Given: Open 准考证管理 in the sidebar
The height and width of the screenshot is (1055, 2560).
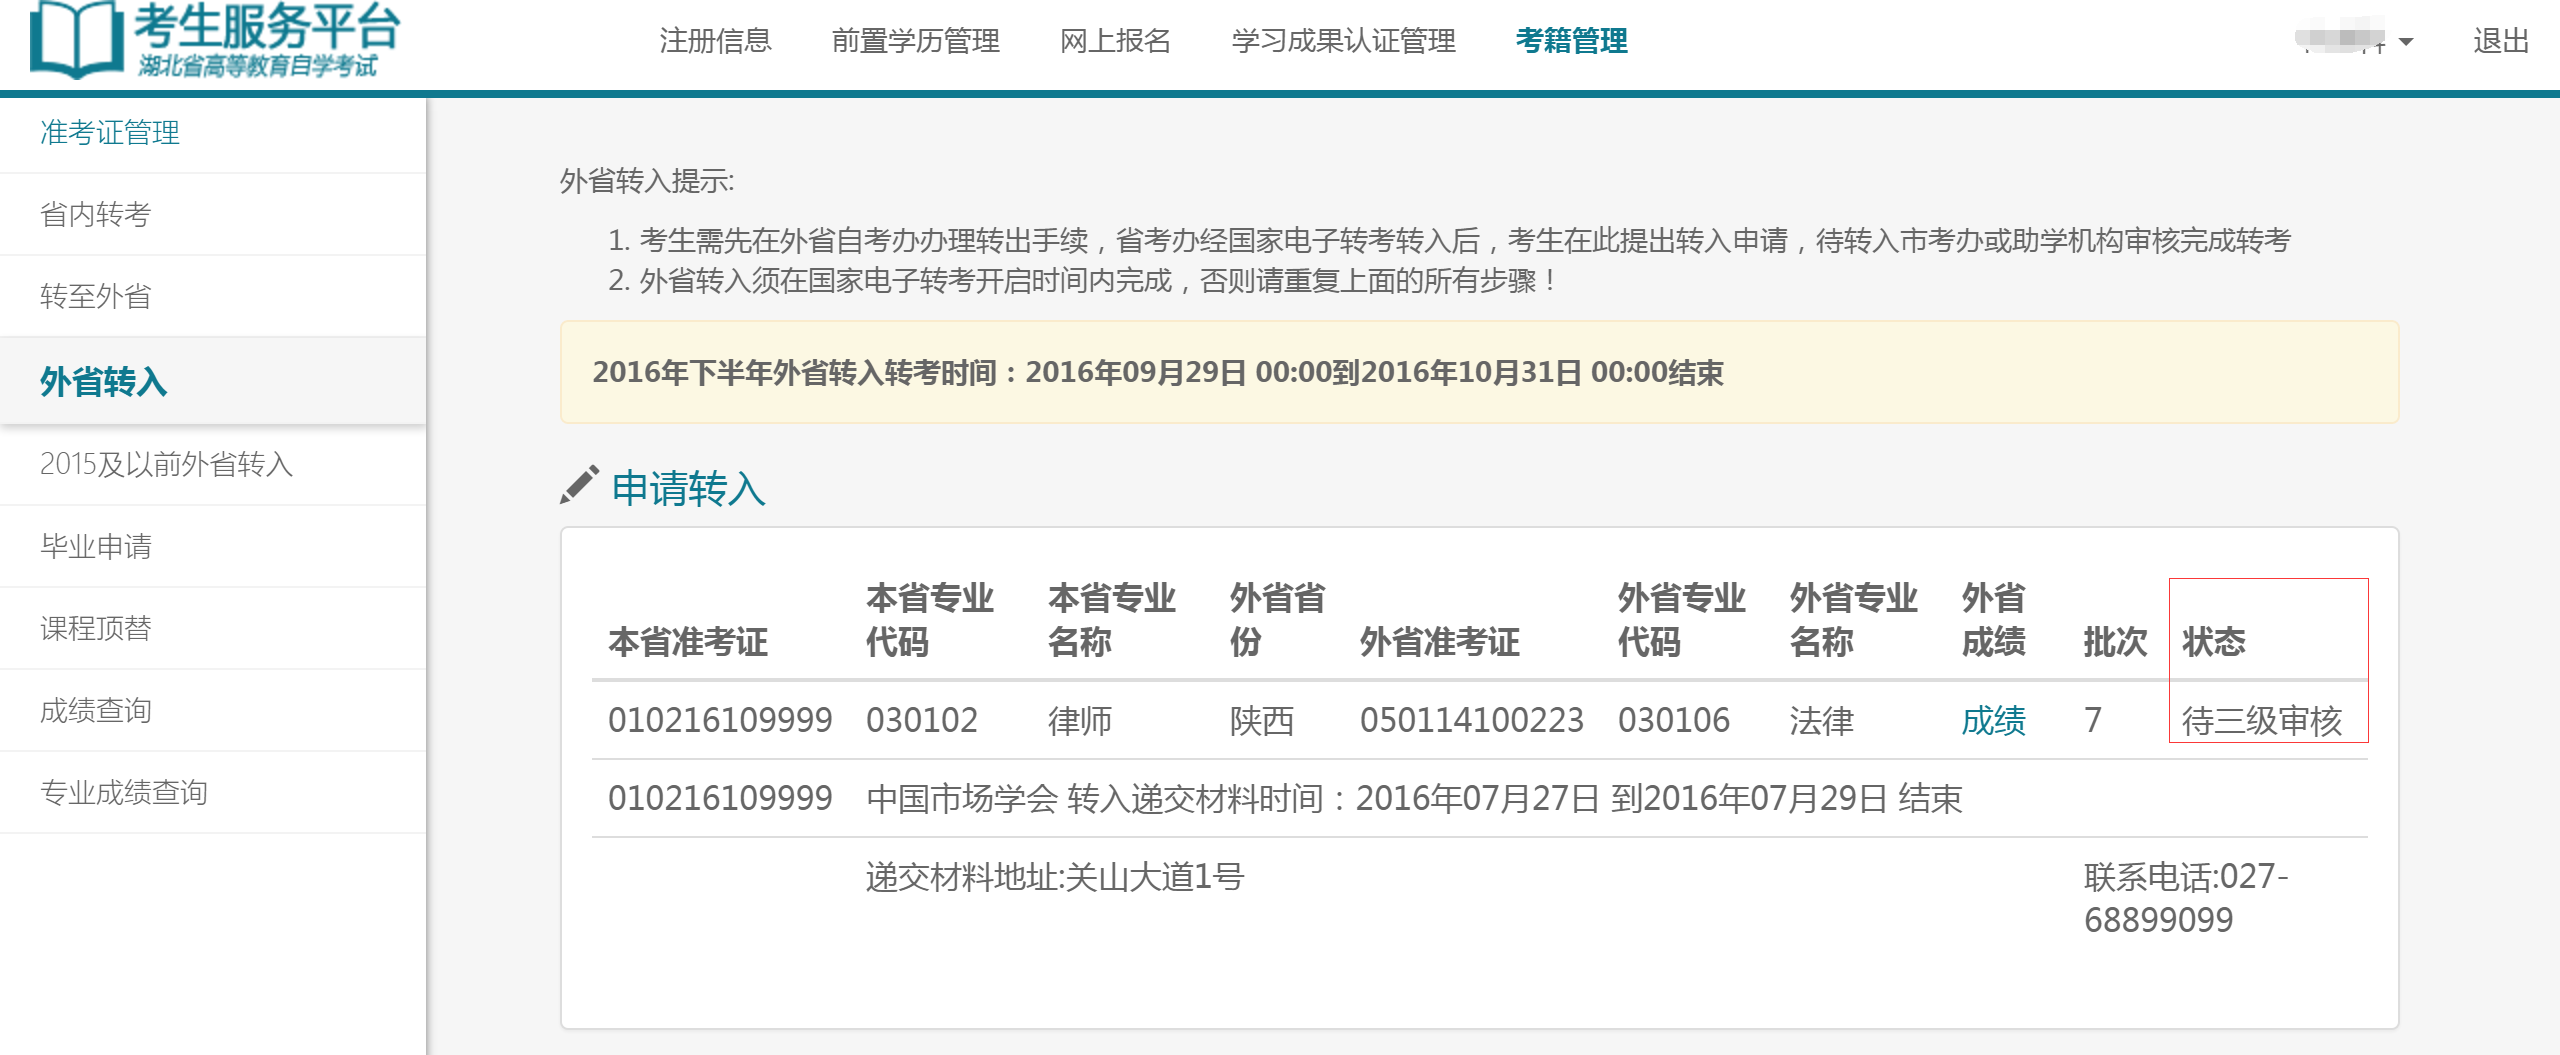Looking at the screenshot, I should [x=110, y=133].
